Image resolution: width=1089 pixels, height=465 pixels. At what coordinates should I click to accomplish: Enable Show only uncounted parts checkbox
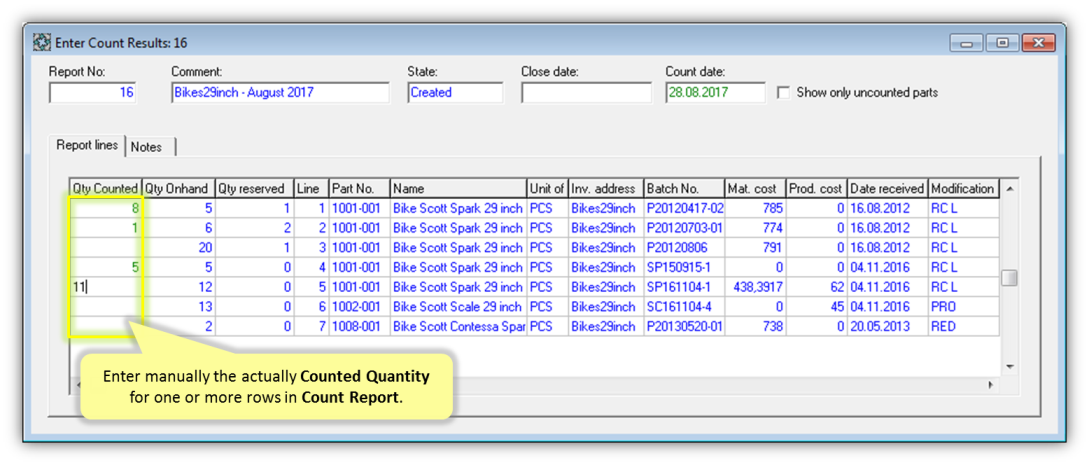(783, 92)
